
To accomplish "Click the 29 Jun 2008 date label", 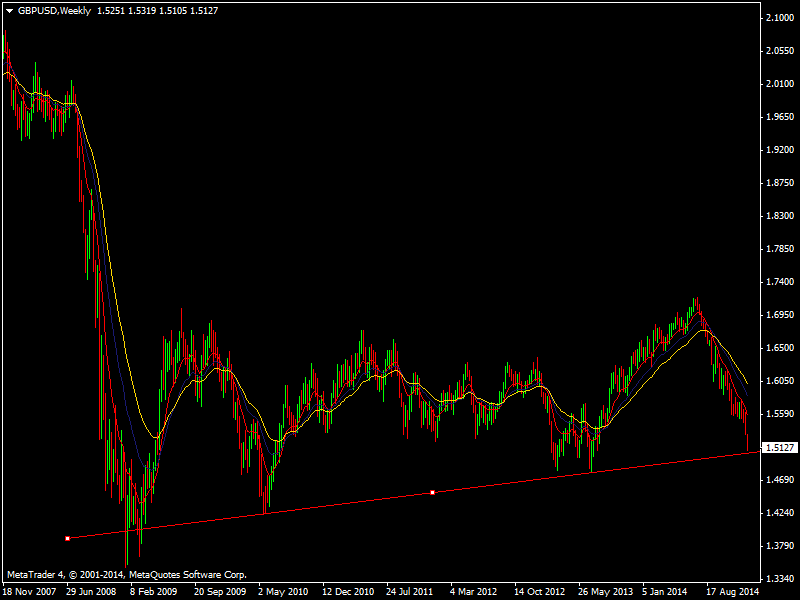I will pyautogui.click(x=91, y=592).
